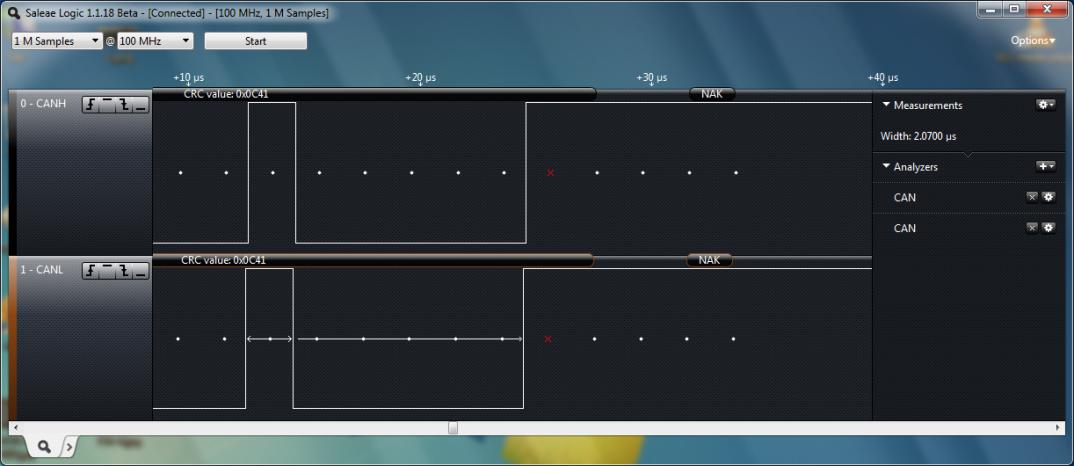Open the next tab arrow at bottom
1074x466 pixels.
tap(68, 447)
